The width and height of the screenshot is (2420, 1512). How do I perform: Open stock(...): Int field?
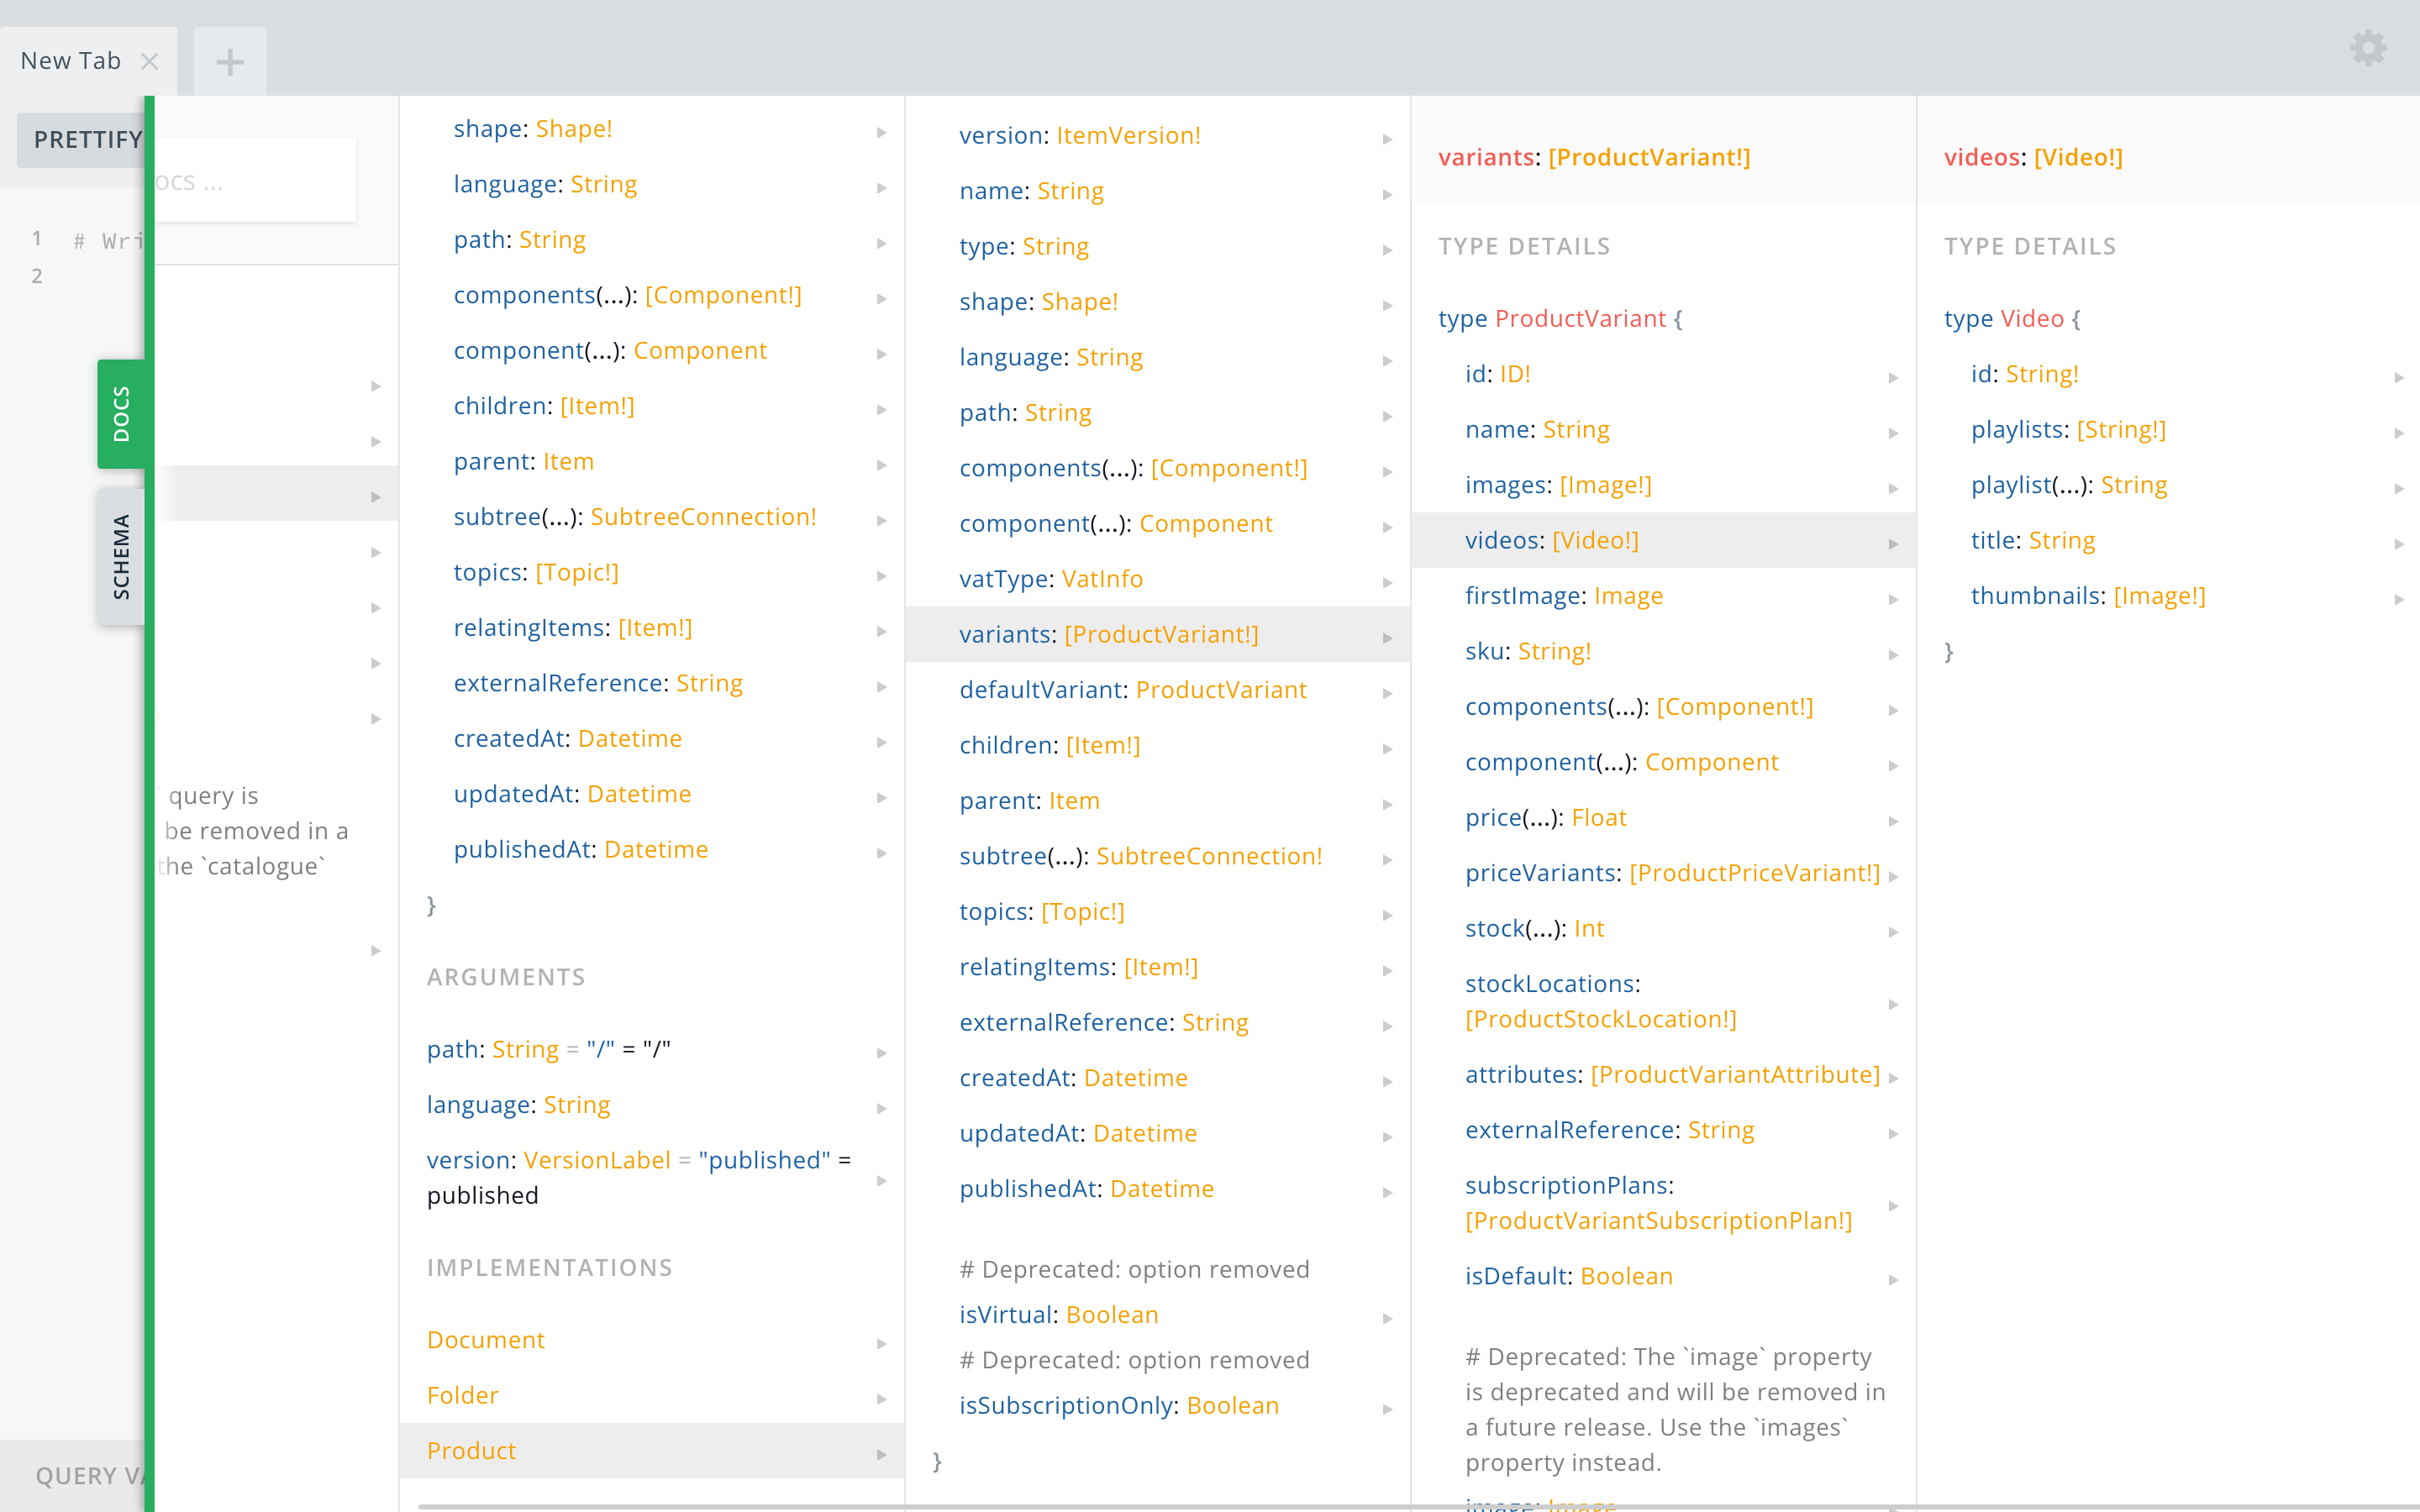pyautogui.click(x=1664, y=929)
